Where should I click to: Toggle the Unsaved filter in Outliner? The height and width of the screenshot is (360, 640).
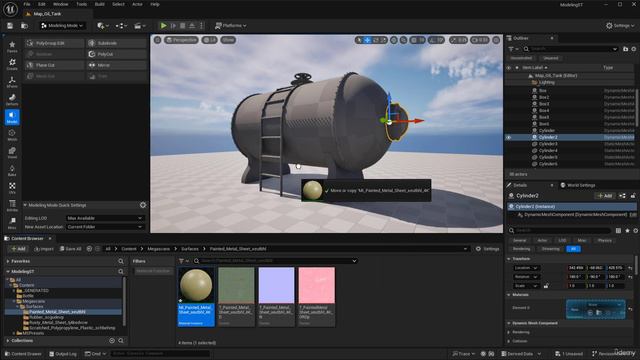(x=551, y=58)
